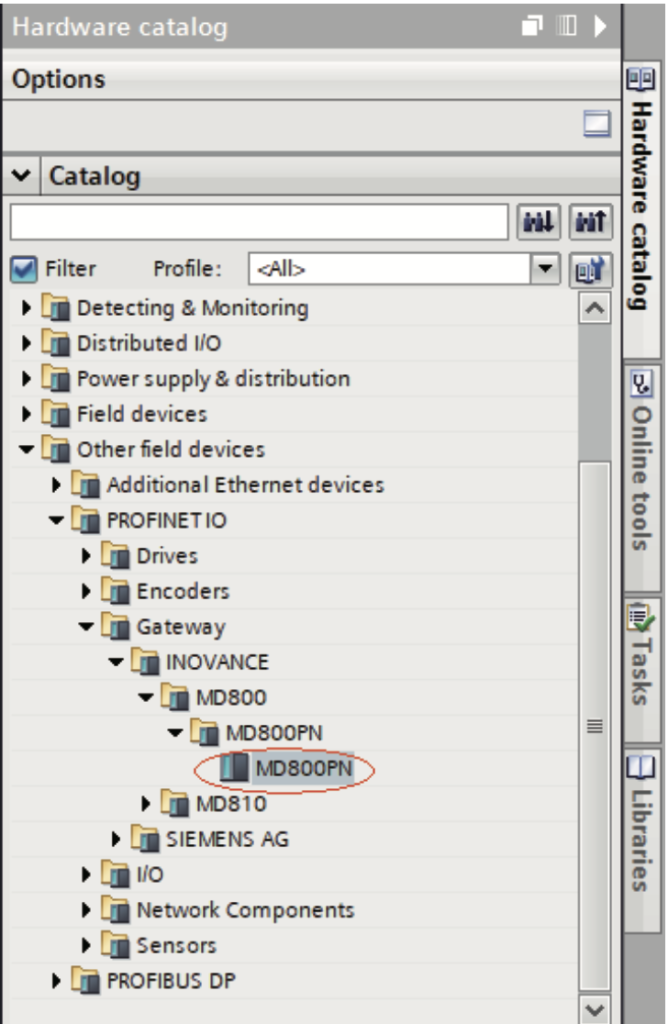Click the MD800PN device module icon
Image resolution: width=668 pixels, height=1024 pixels.
click(236, 768)
